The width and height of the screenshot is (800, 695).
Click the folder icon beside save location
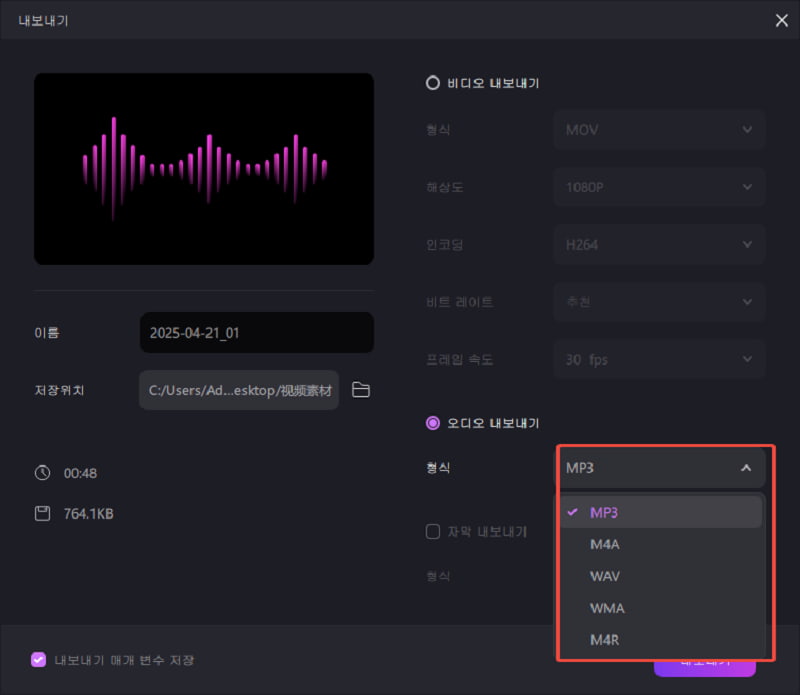coord(361,390)
